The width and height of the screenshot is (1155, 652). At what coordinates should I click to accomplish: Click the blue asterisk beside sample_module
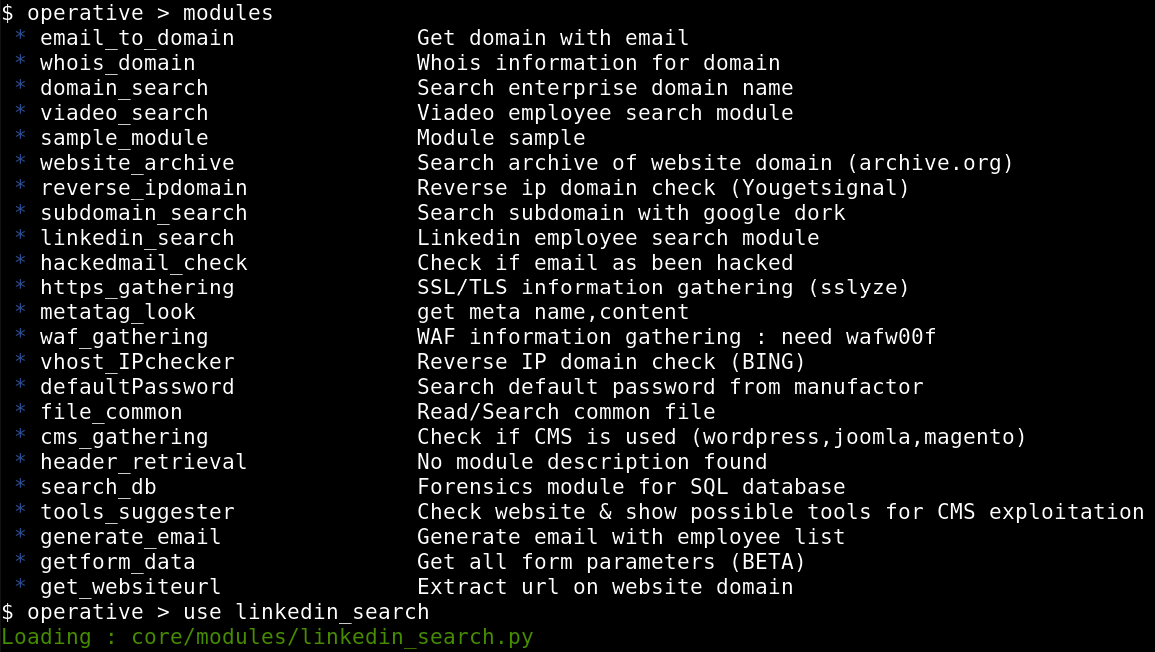20,138
